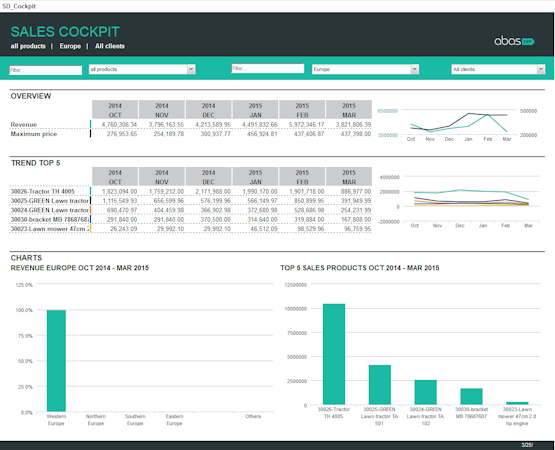Open the Europe region dropdown arrow
Viewport: 555px width, 450px height.
[x=415, y=69]
